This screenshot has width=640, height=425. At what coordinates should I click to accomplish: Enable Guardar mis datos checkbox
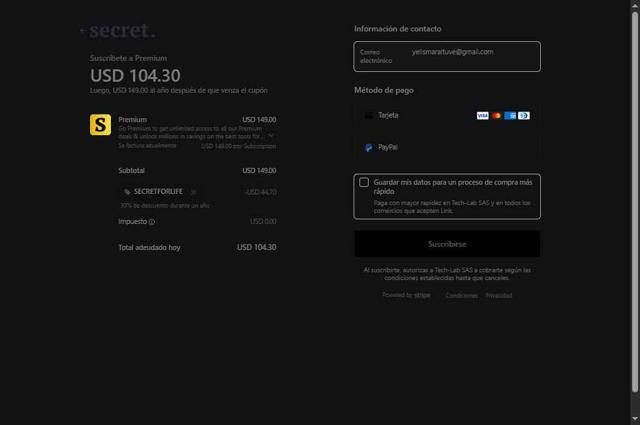364,182
